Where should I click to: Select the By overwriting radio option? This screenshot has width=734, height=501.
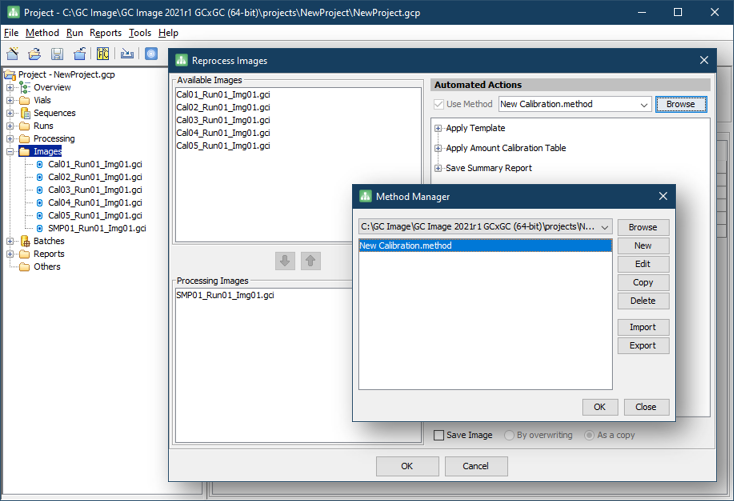click(x=510, y=435)
